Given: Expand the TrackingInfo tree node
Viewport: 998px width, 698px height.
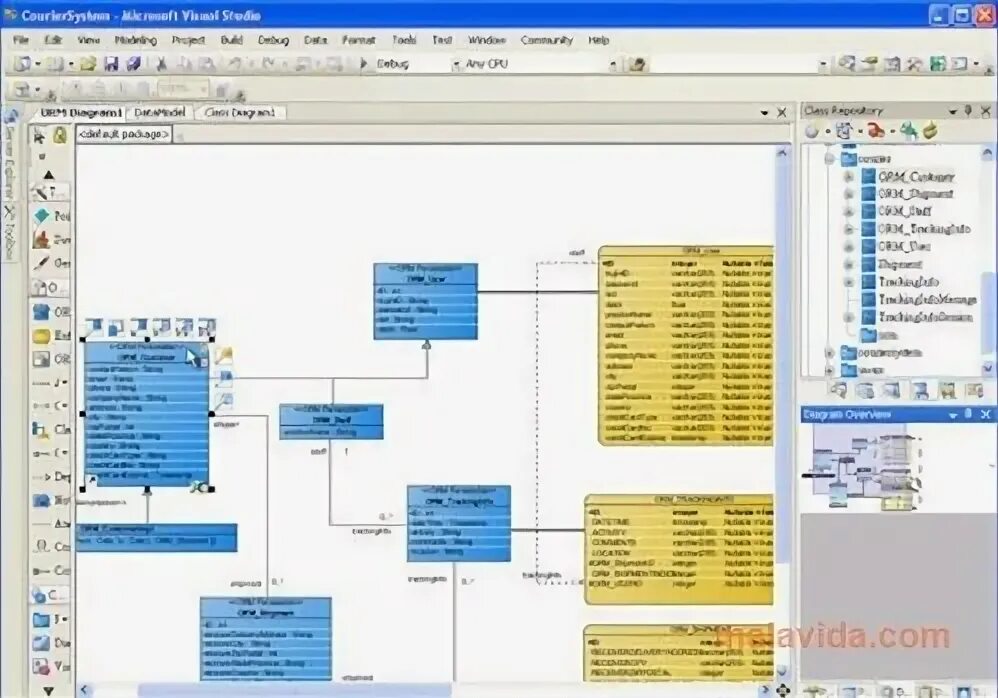Looking at the screenshot, I should tap(848, 281).
